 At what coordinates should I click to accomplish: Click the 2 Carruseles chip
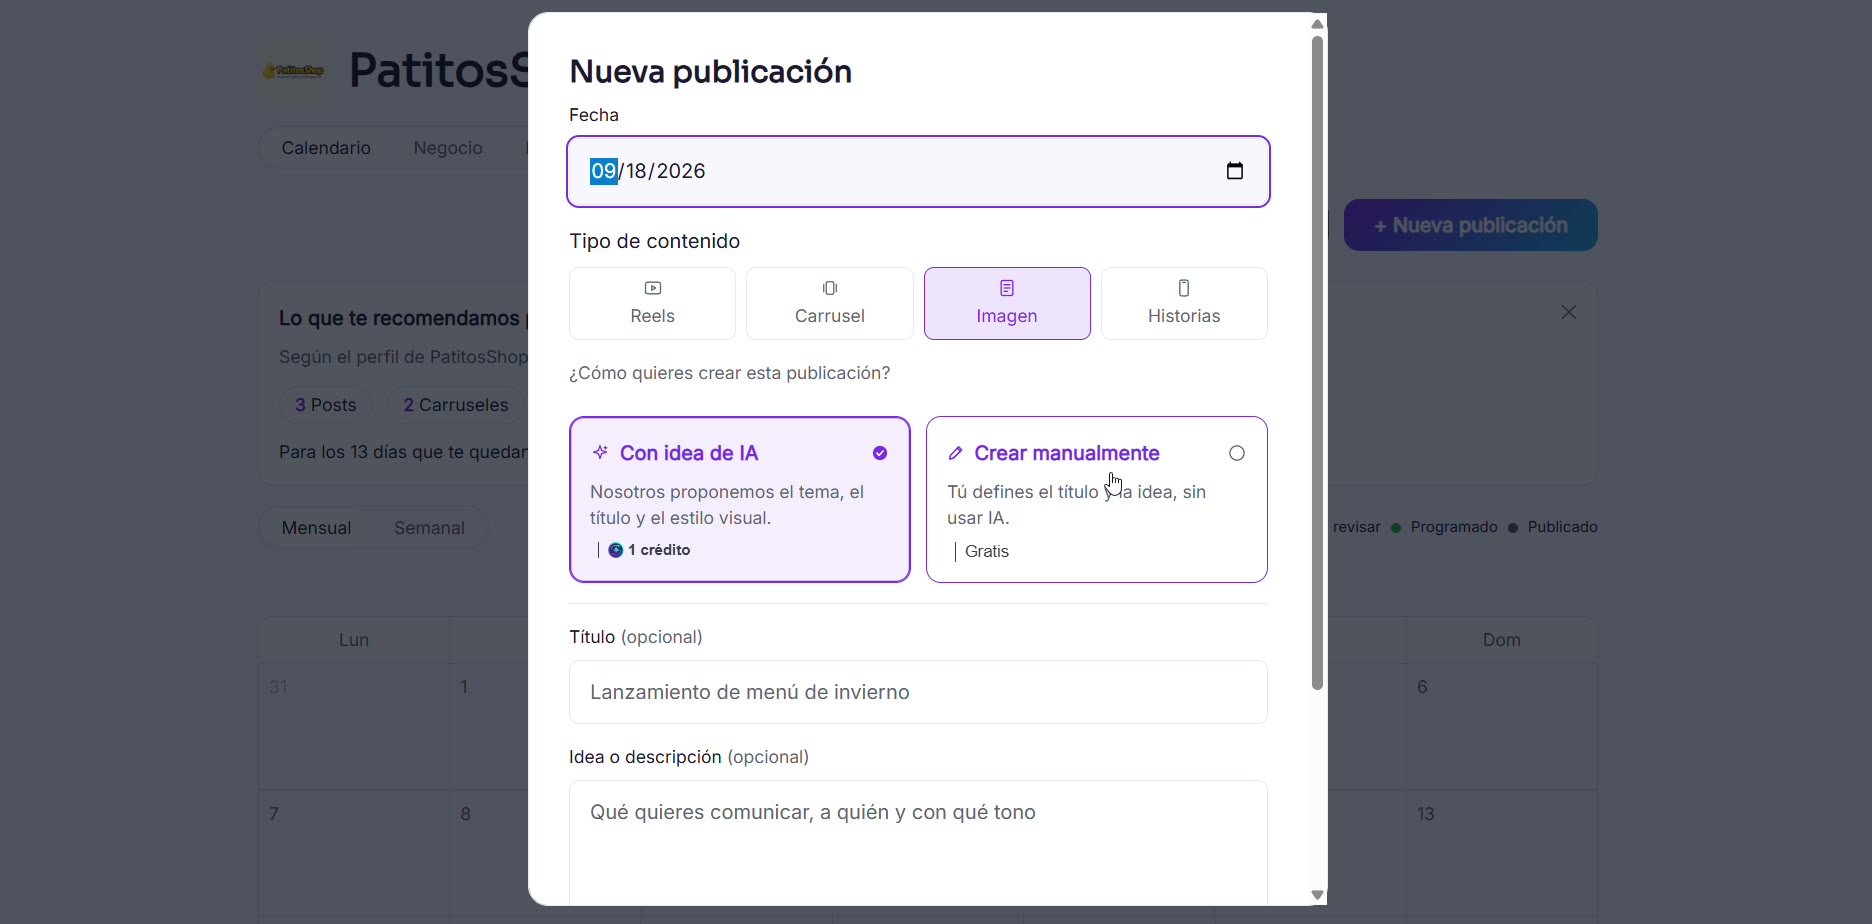456,405
